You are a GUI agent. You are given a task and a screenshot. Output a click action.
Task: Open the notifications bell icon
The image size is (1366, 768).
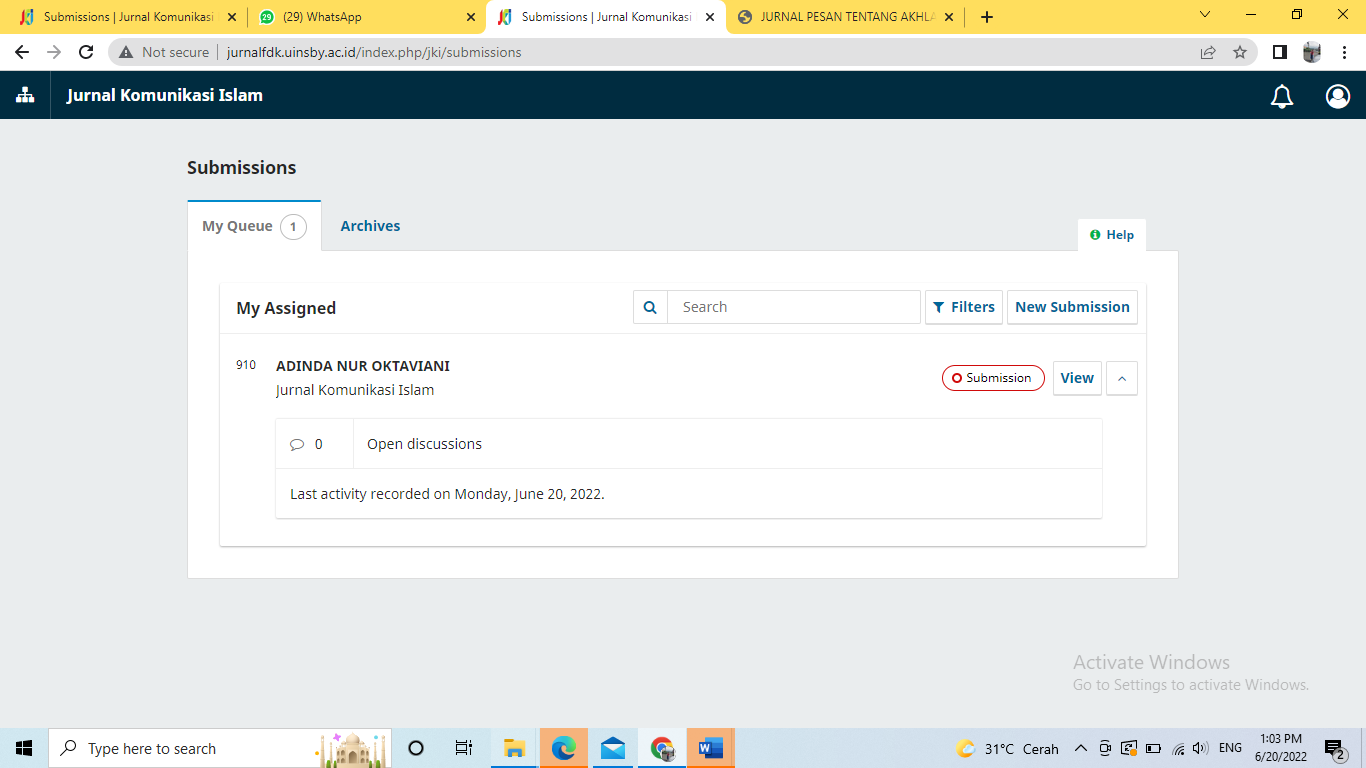pyautogui.click(x=1281, y=96)
